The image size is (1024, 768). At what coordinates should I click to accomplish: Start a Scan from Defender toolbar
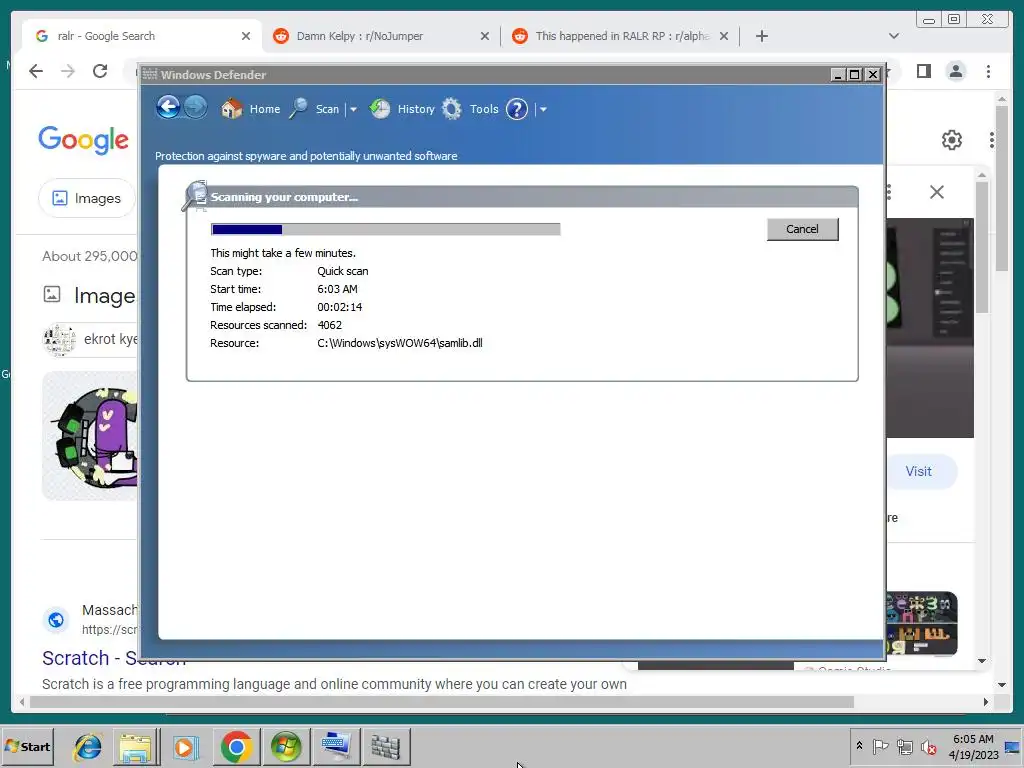pos(315,109)
